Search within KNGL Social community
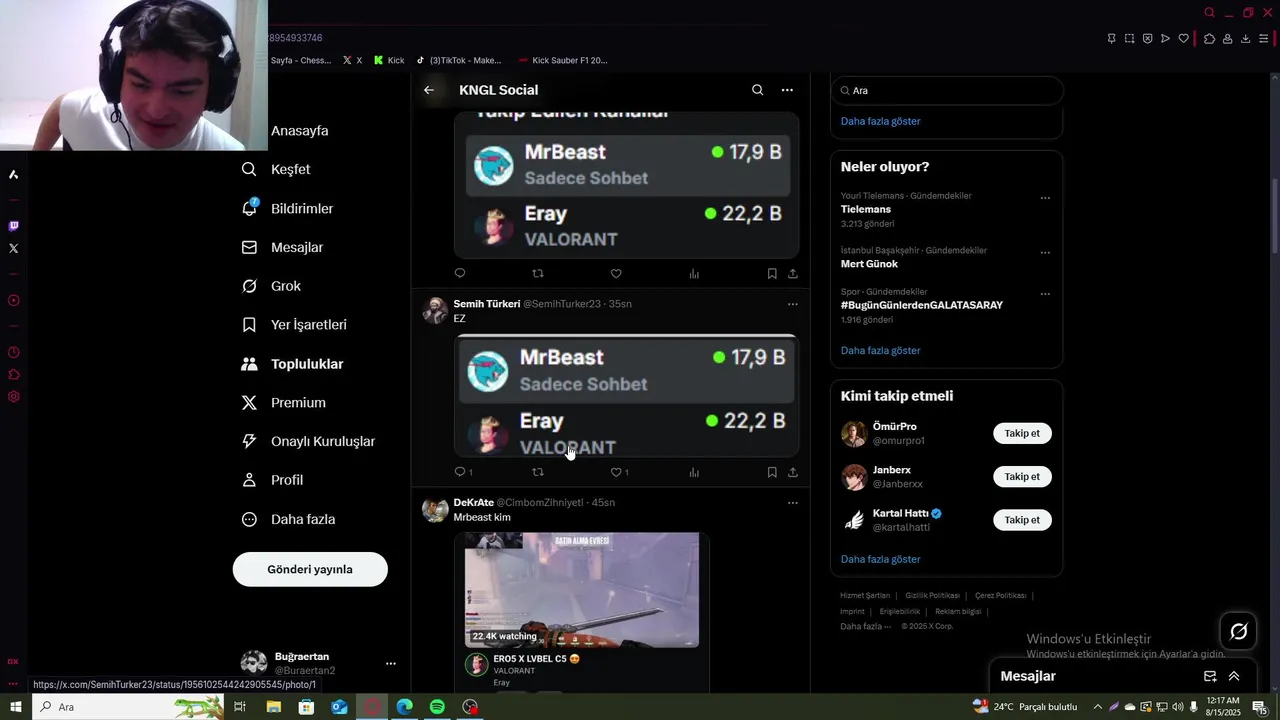1280x720 pixels. click(757, 90)
